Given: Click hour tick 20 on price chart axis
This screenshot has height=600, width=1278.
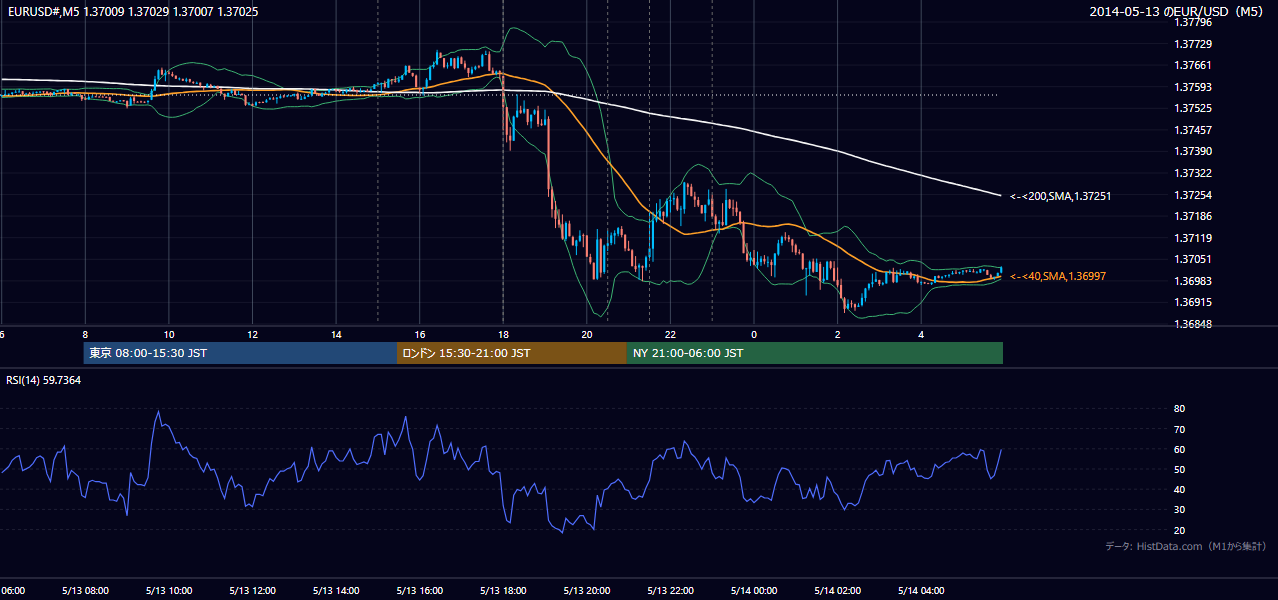Looking at the screenshot, I should point(587,335).
